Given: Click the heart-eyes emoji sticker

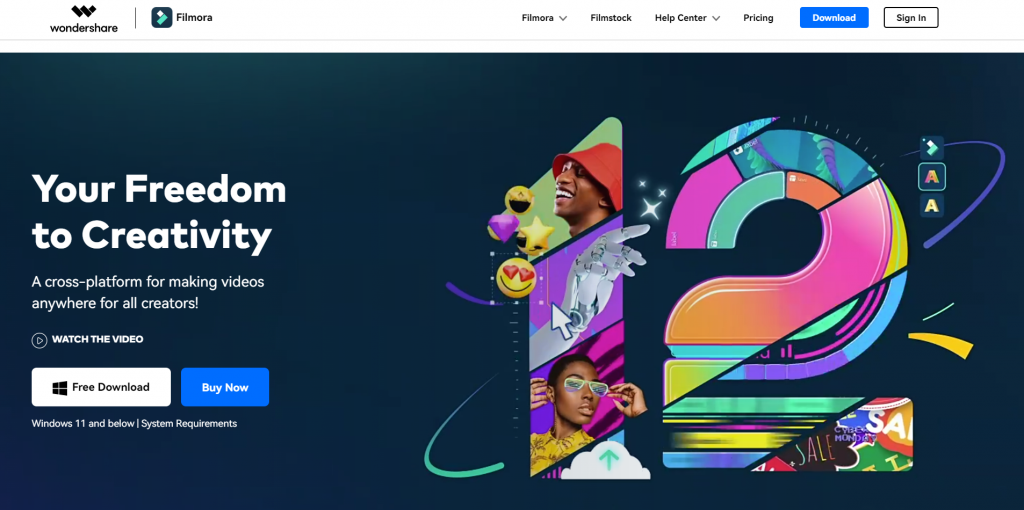Looking at the screenshot, I should click(x=516, y=279).
